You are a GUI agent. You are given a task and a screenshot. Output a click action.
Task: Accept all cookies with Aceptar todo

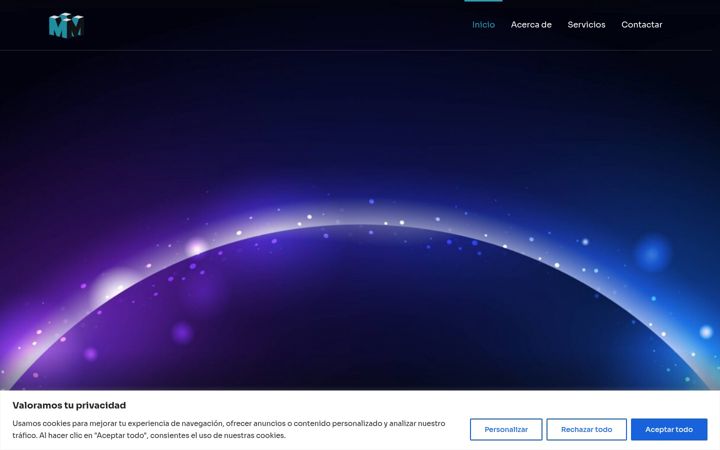669,429
